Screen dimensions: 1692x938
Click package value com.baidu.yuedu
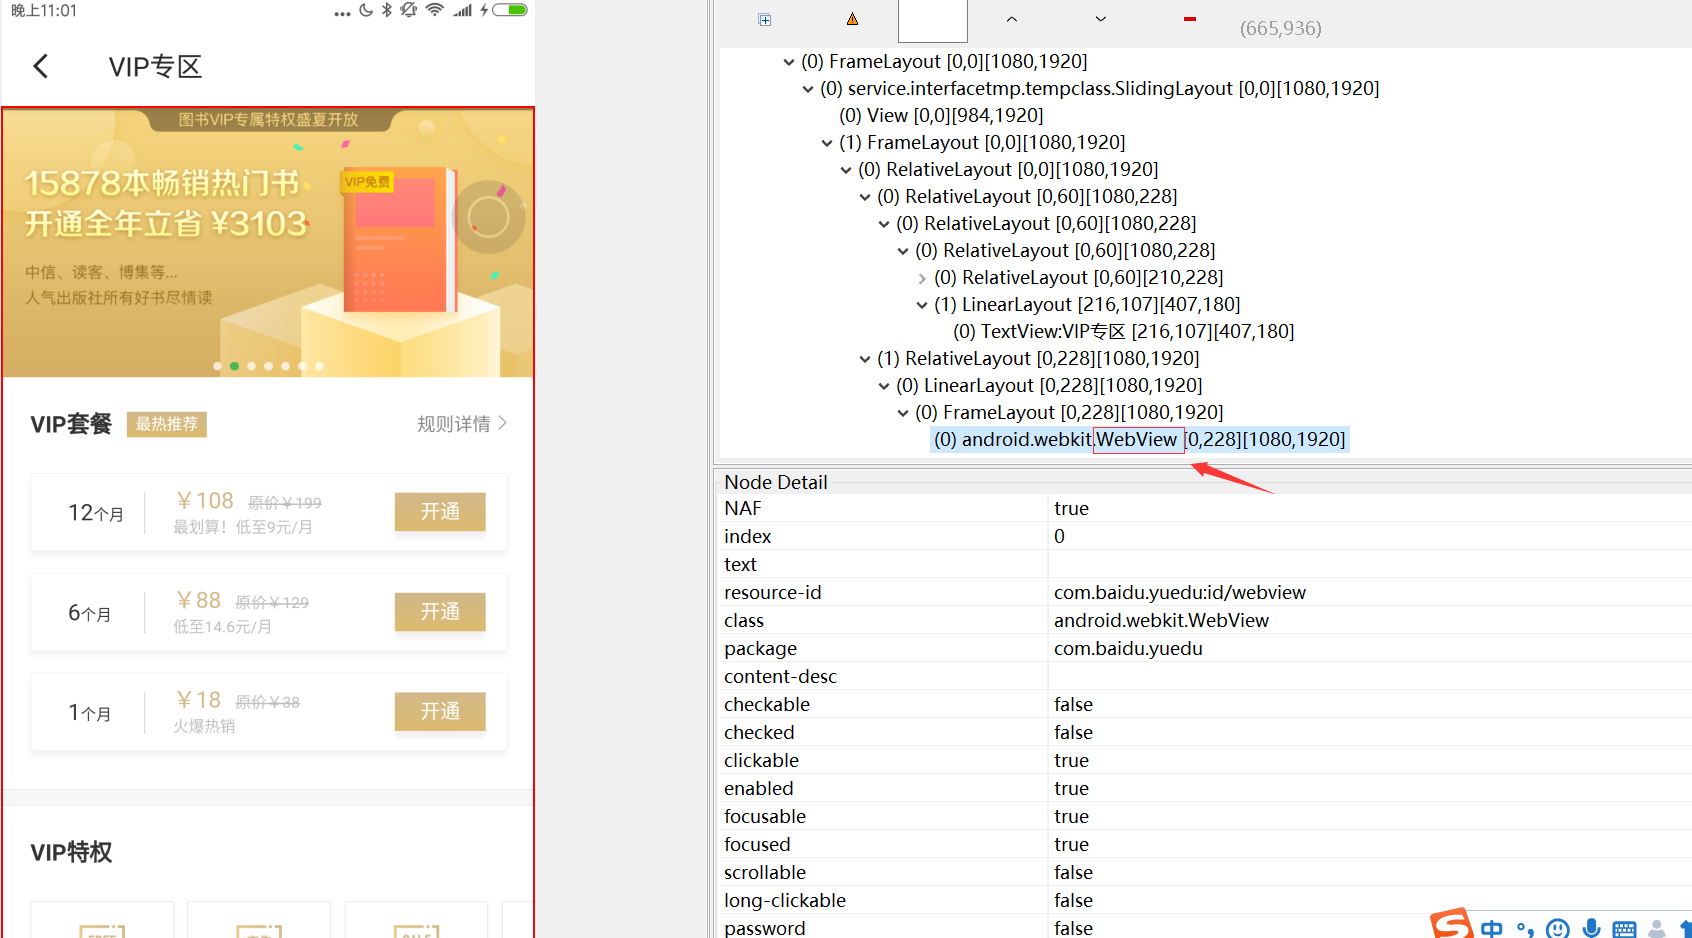pos(1128,648)
